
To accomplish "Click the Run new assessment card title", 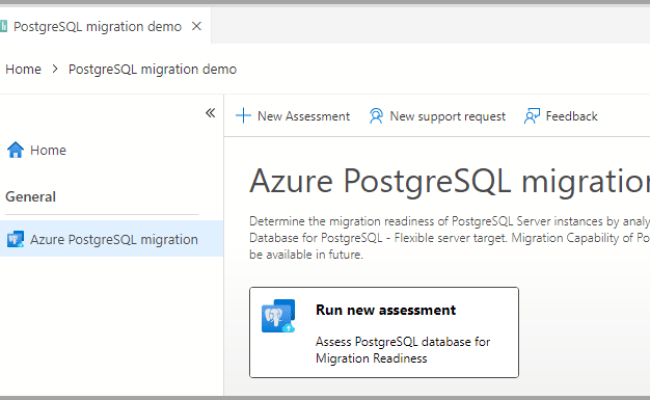I will click(385, 310).
